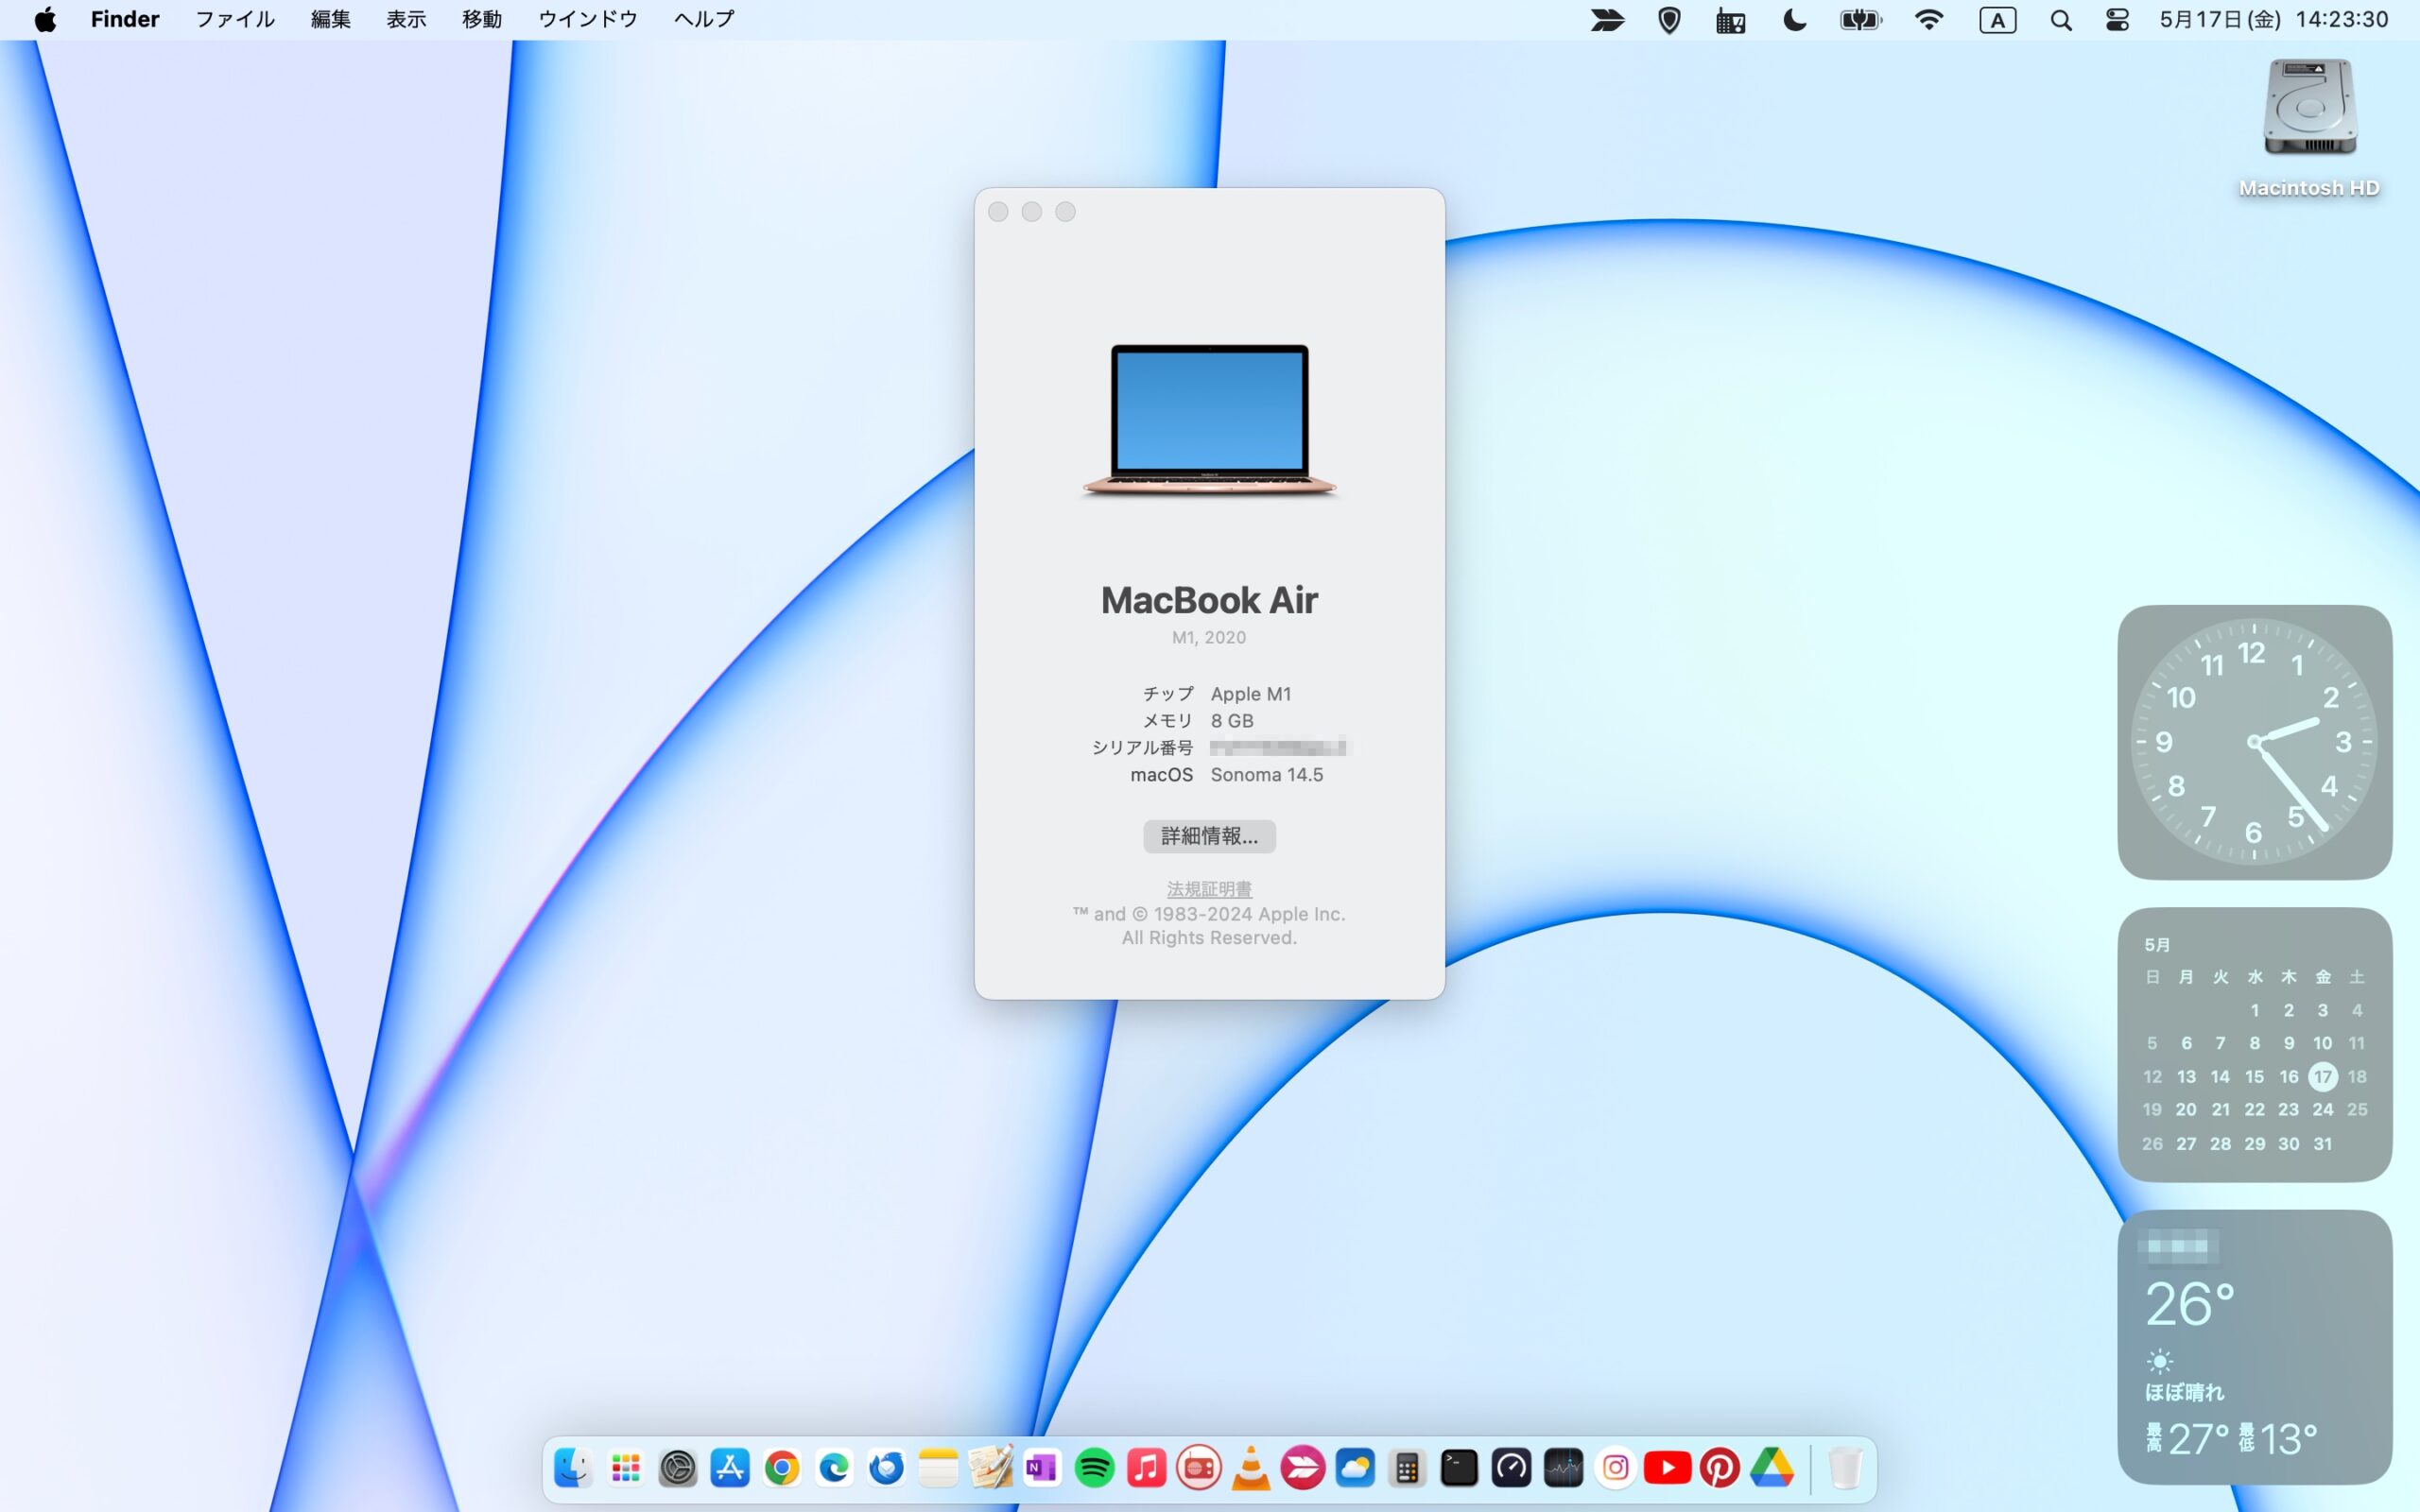2420x1512 pixels.
Task: Click the MacBook Air laptop image
Action: pyautogui.click(x=1209, y=421)
